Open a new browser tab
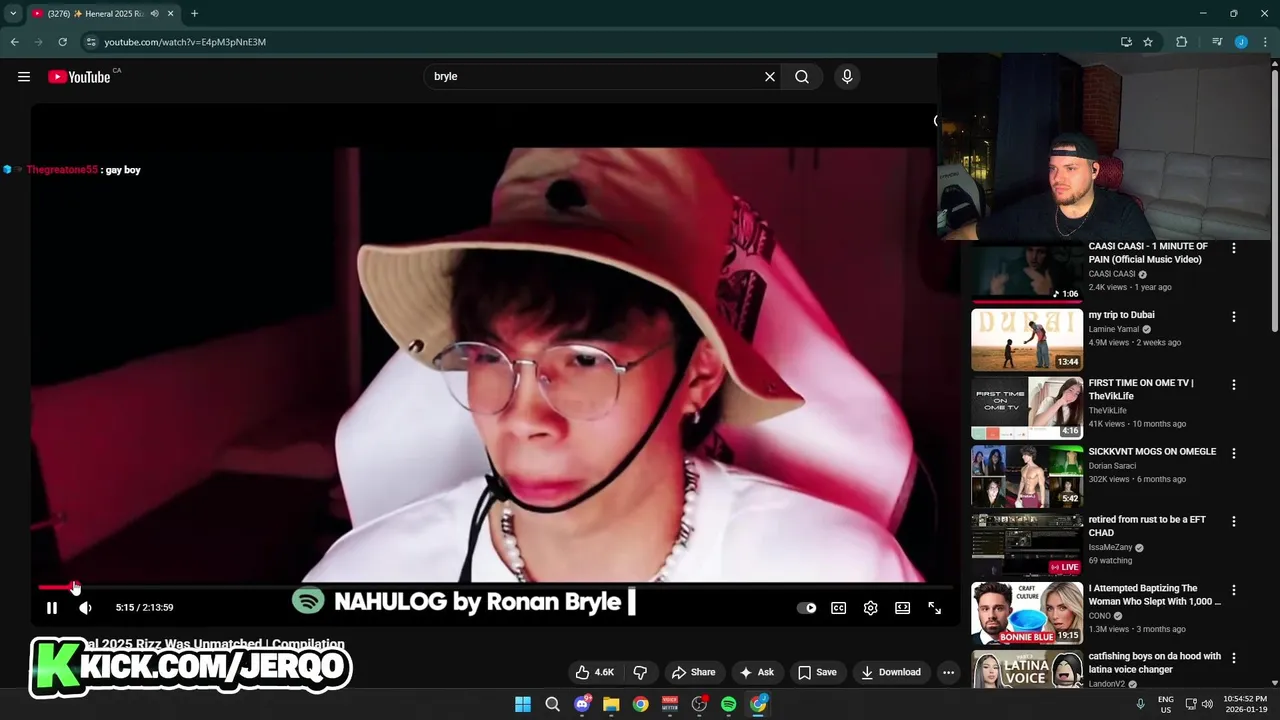This screenshot has width=1280, height=720. point(194,14)
